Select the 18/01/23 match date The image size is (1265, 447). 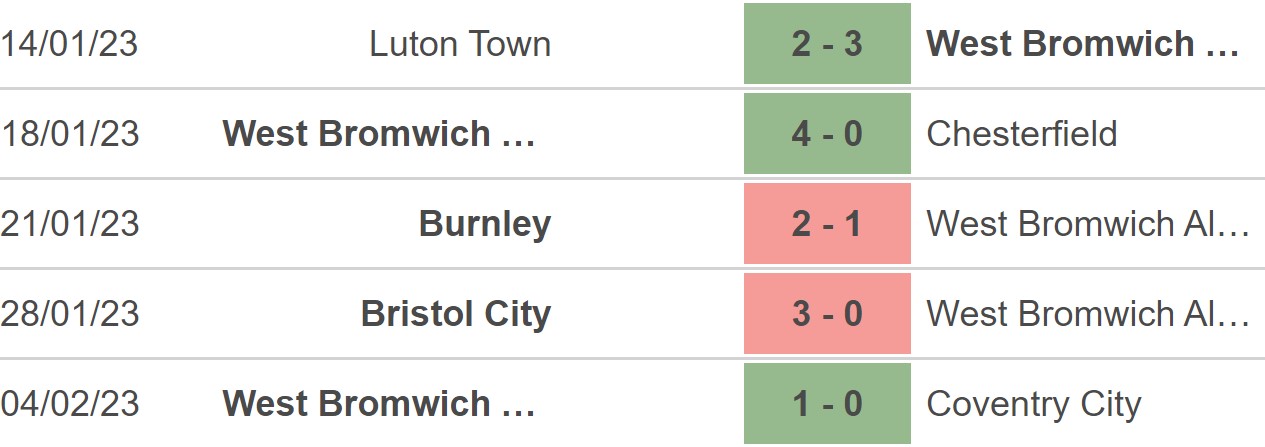point(69,134)
